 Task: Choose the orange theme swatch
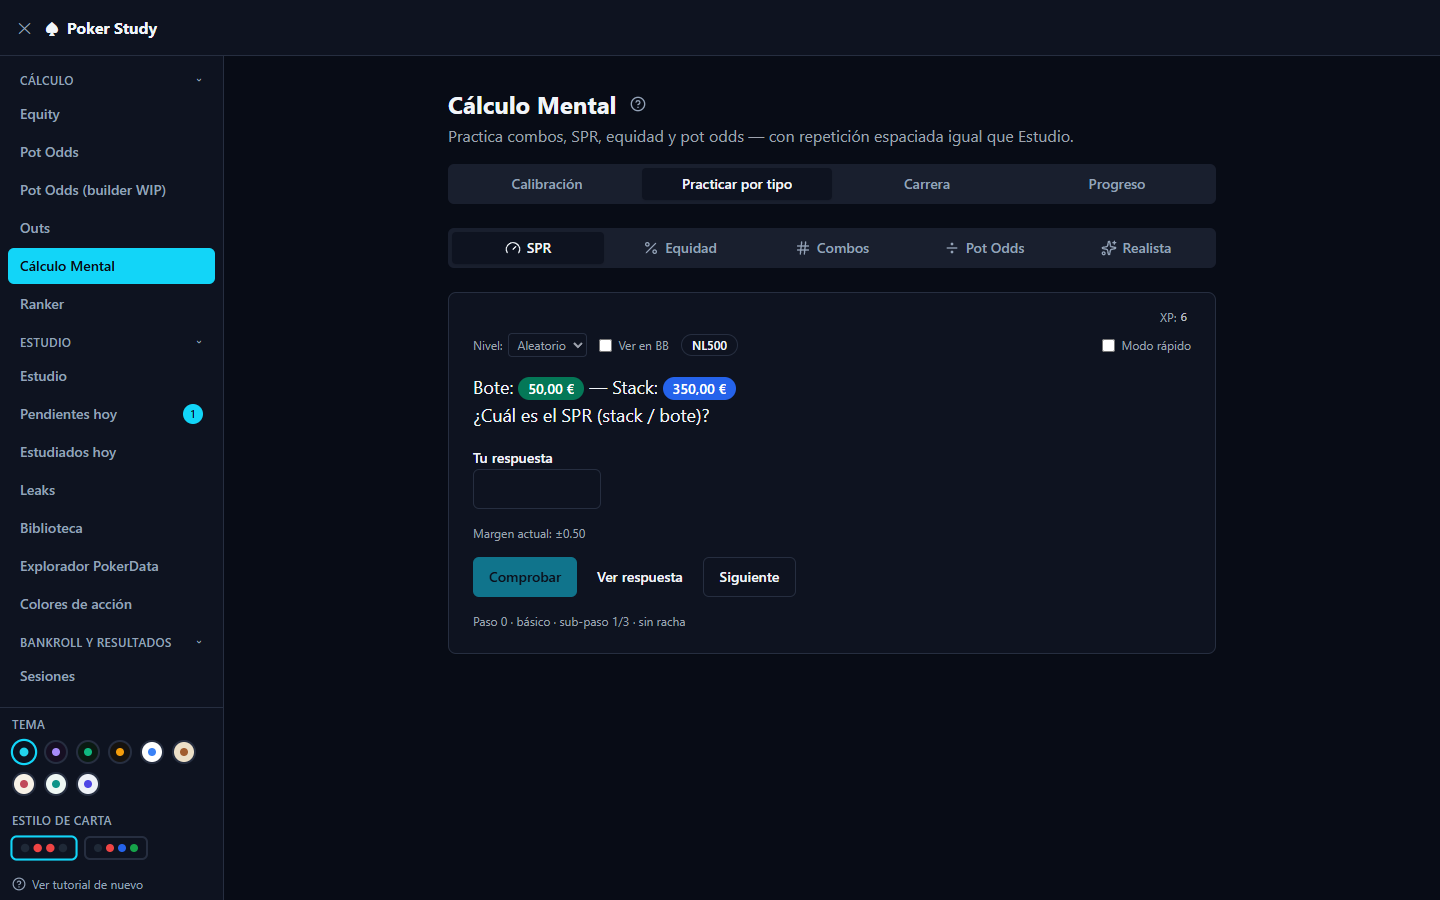pos(120,752)
